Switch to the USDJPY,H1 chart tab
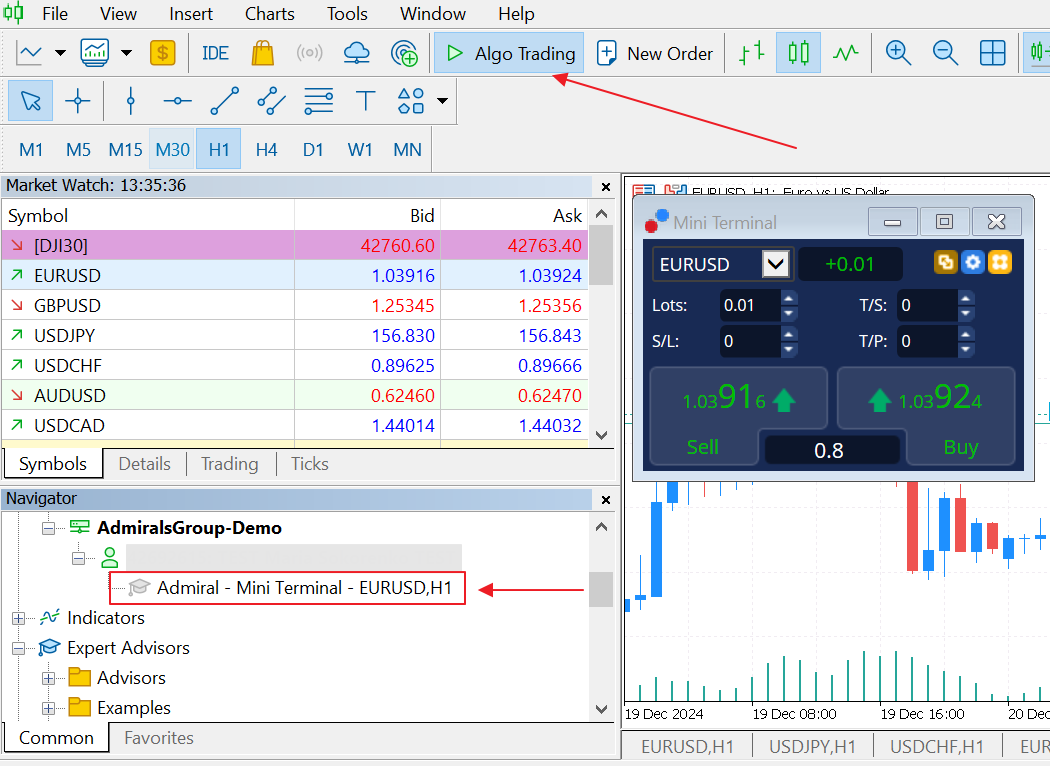Viewport: 1050px width, 766px height. click(x=812, y=747)
